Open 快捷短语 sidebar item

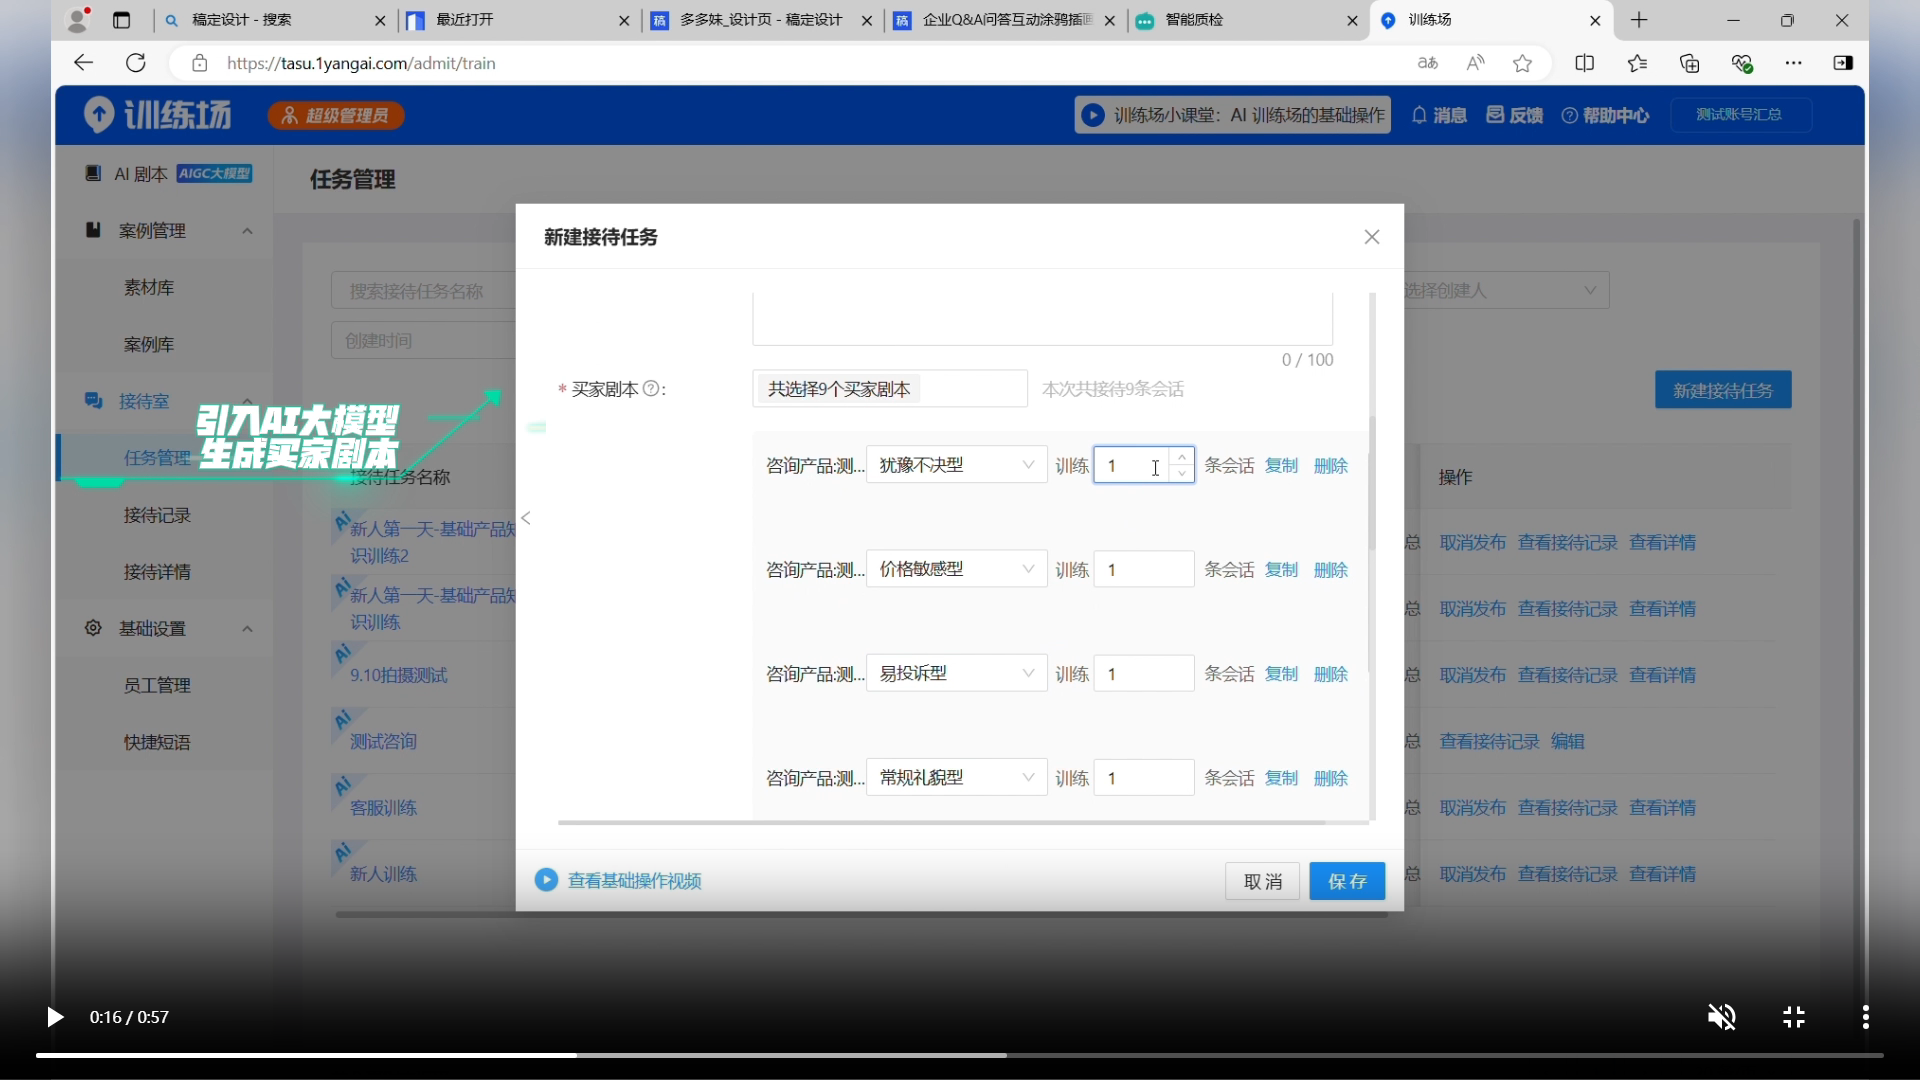[x=157, y=742]
